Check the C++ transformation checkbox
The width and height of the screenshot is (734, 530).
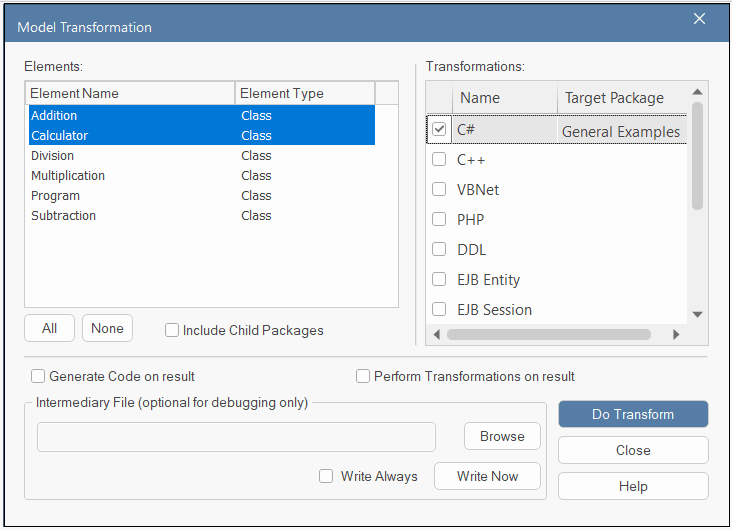[439, 159]
